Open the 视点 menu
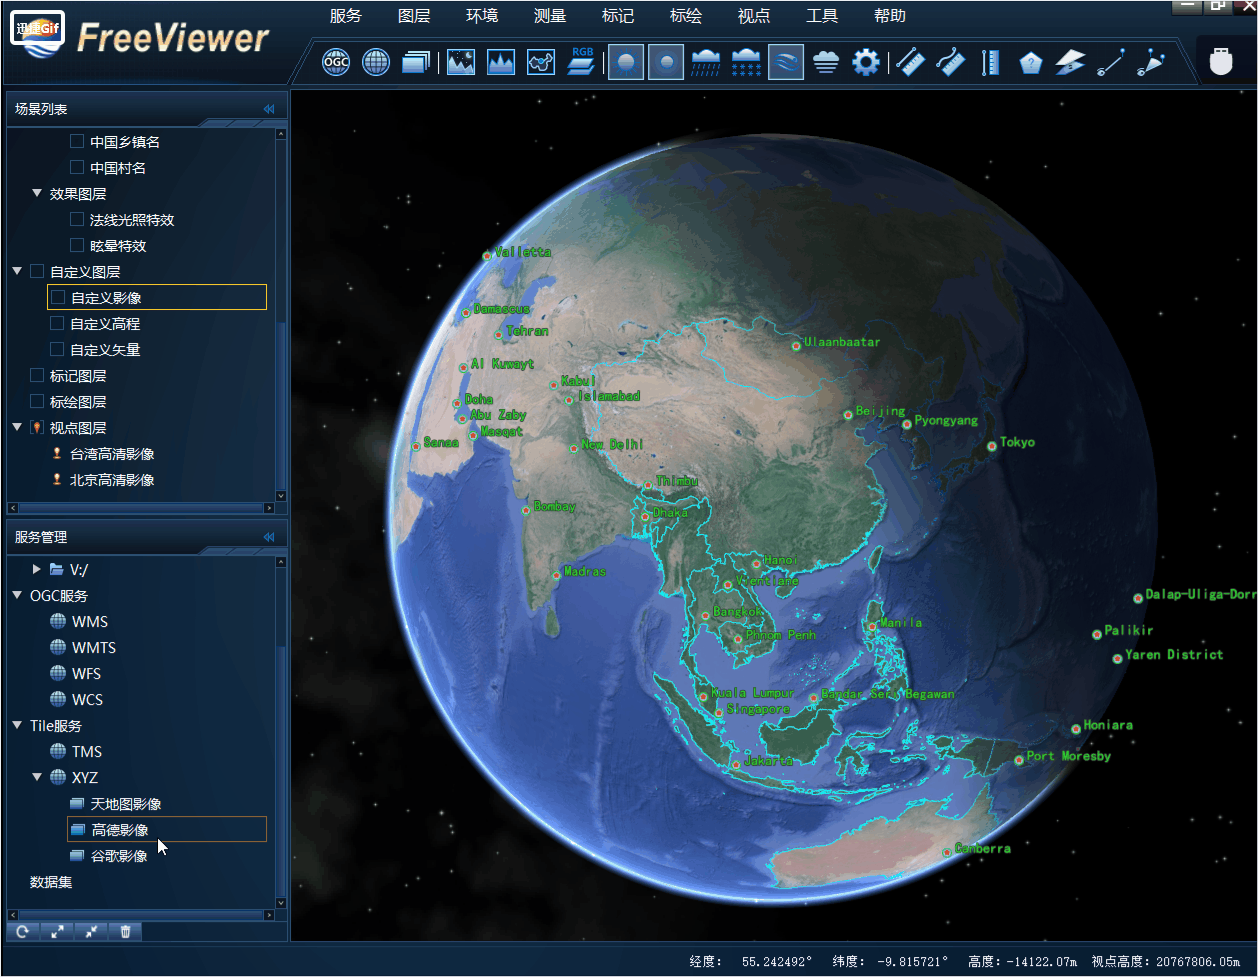Viewport: 1258px width, 977px height. [754, 15]
